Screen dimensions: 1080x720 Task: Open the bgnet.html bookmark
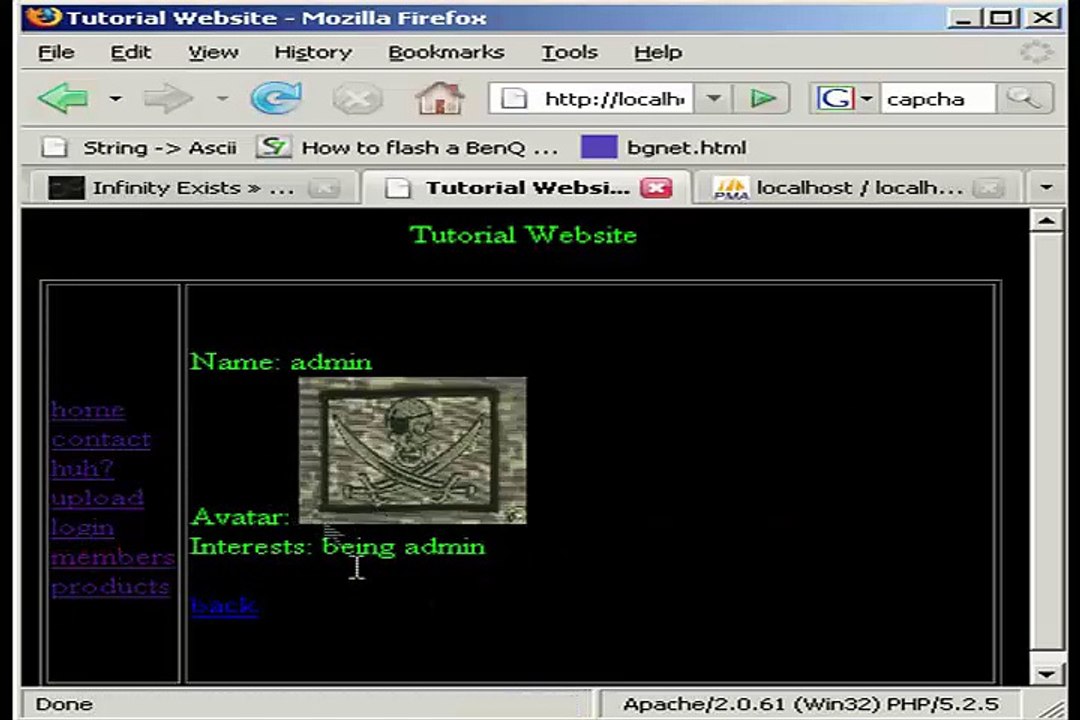pyautogui.click(x=665, y=147)
